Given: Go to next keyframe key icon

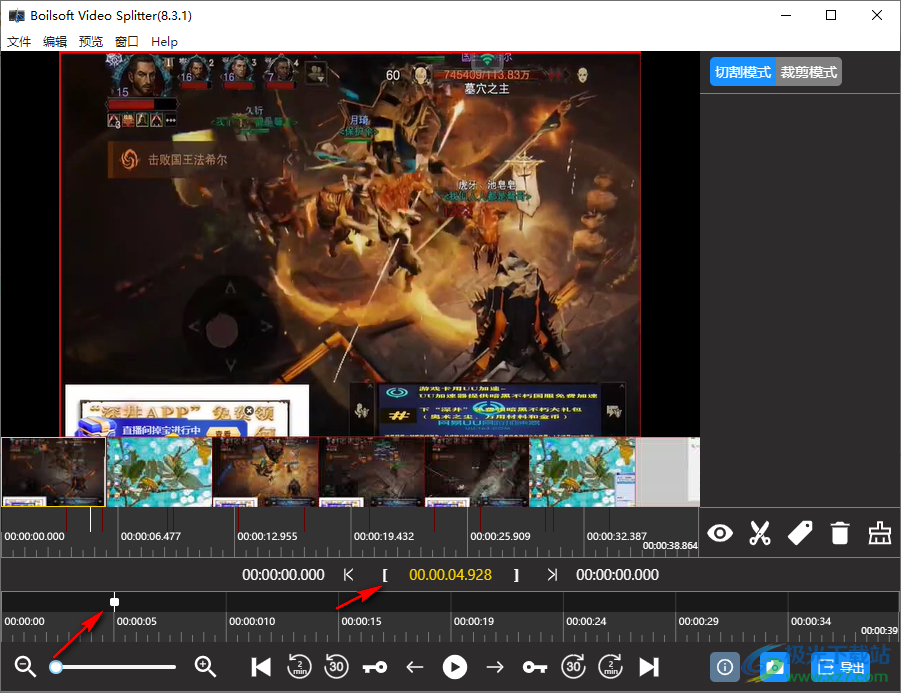Looking at the screenshot, I should point(534,667).
